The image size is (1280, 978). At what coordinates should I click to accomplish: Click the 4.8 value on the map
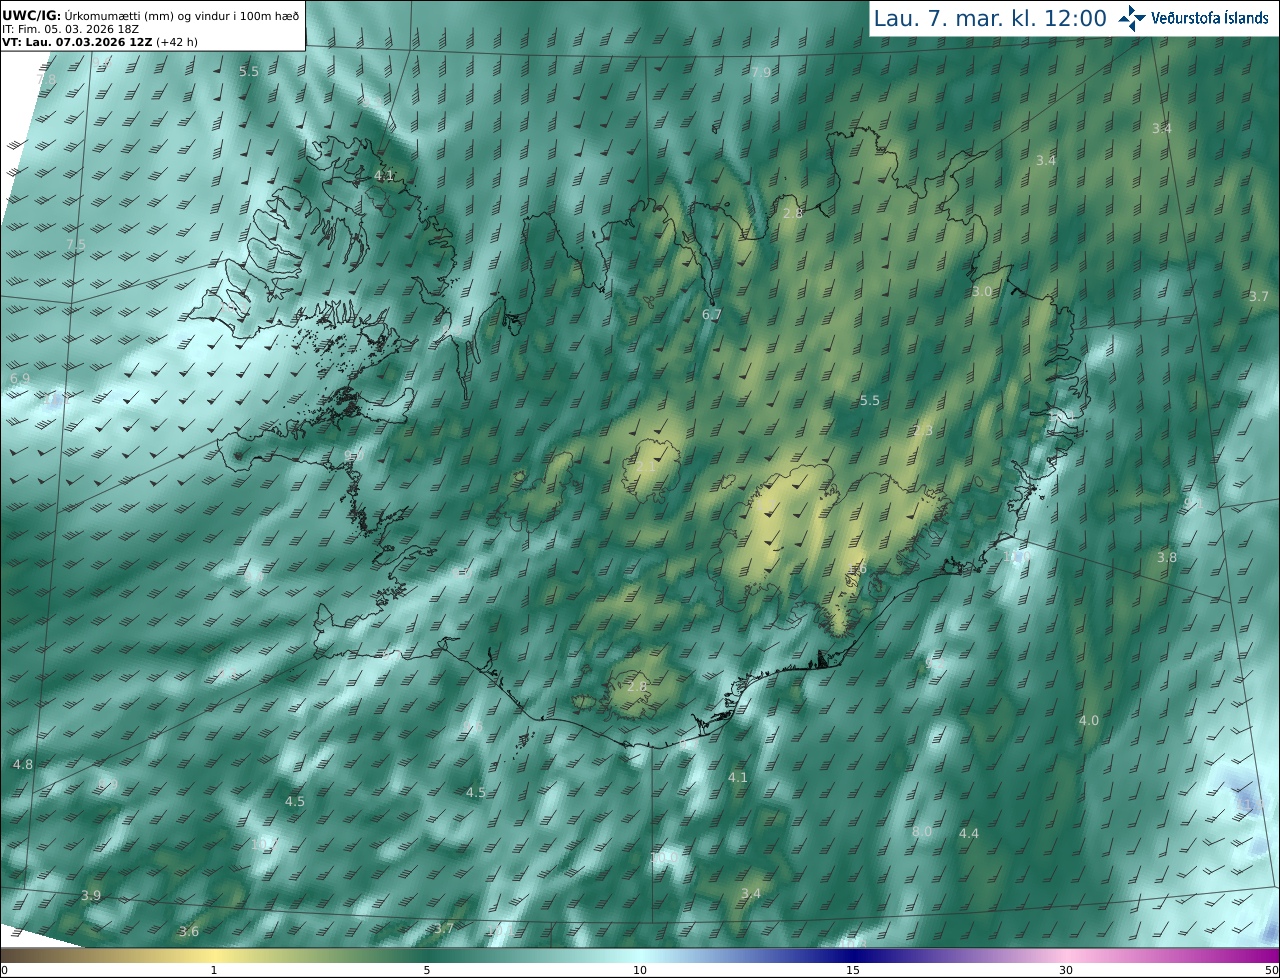pyautogui.click(x=22, y=764)
